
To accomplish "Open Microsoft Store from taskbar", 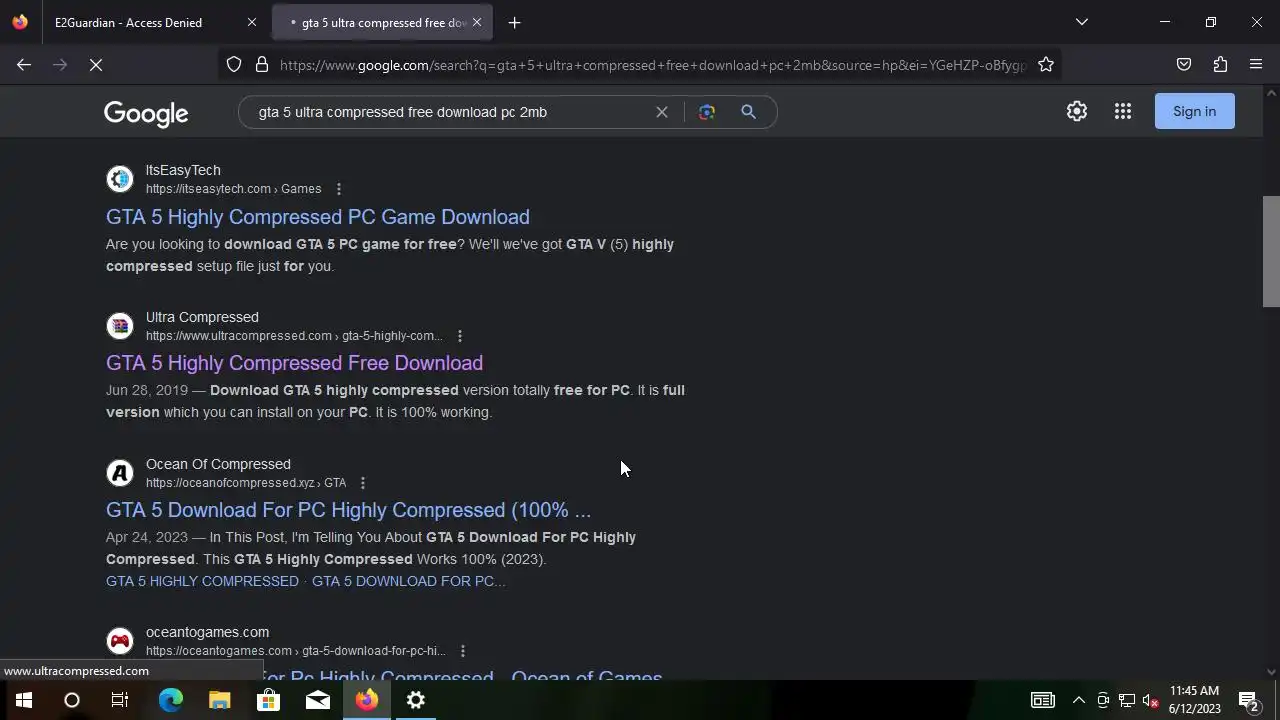I will [x=269, y=700].
